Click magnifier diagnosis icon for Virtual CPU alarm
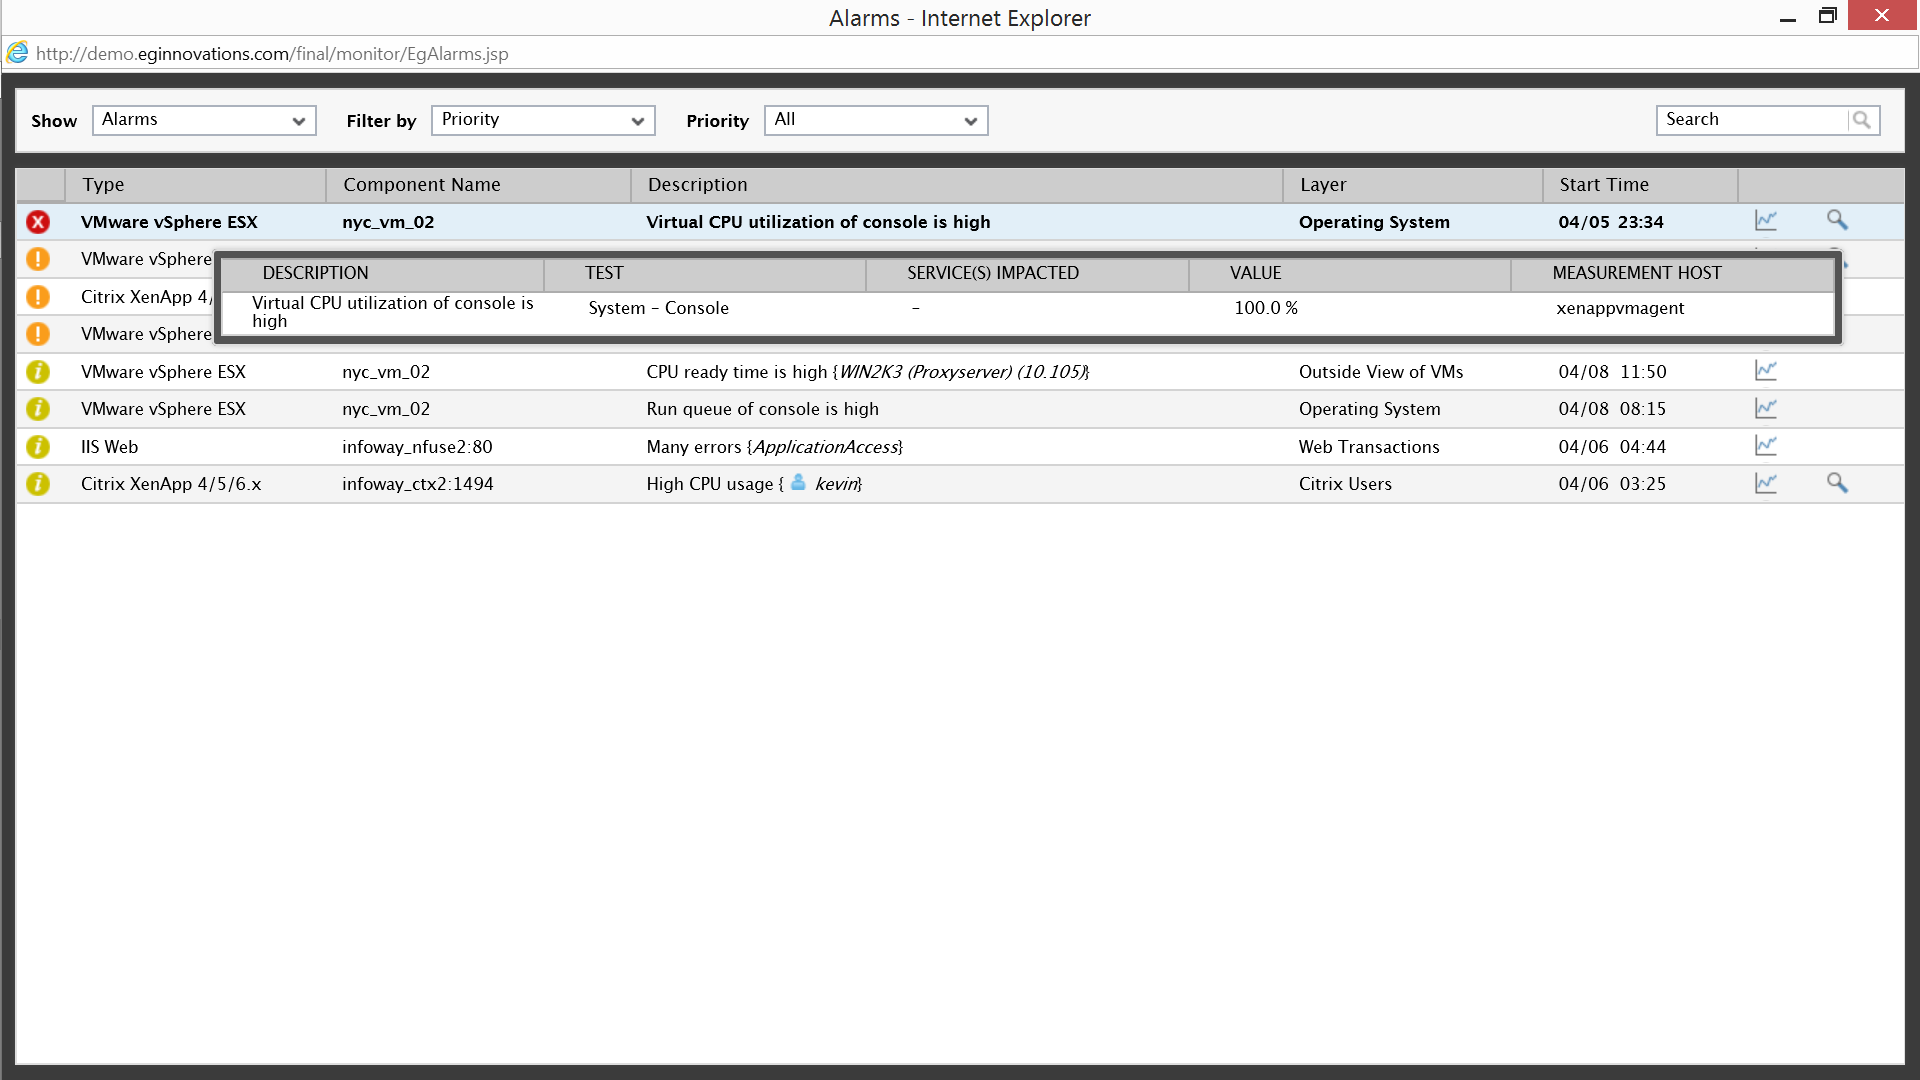1920x1080 pixels. pos(1837,220)
